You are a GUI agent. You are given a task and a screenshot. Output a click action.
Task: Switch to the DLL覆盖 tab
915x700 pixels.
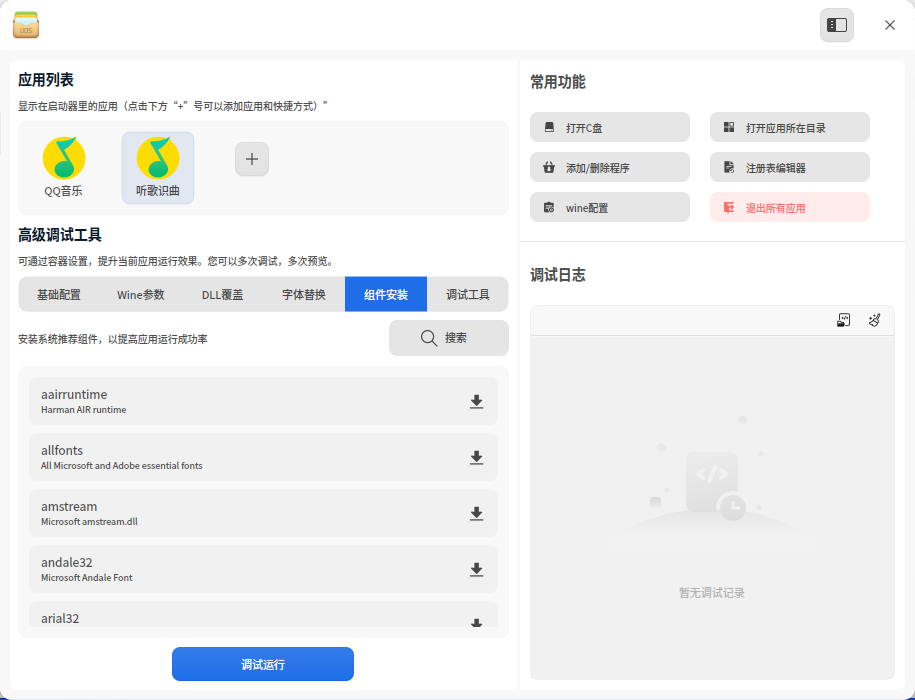(x=222, y=295)
